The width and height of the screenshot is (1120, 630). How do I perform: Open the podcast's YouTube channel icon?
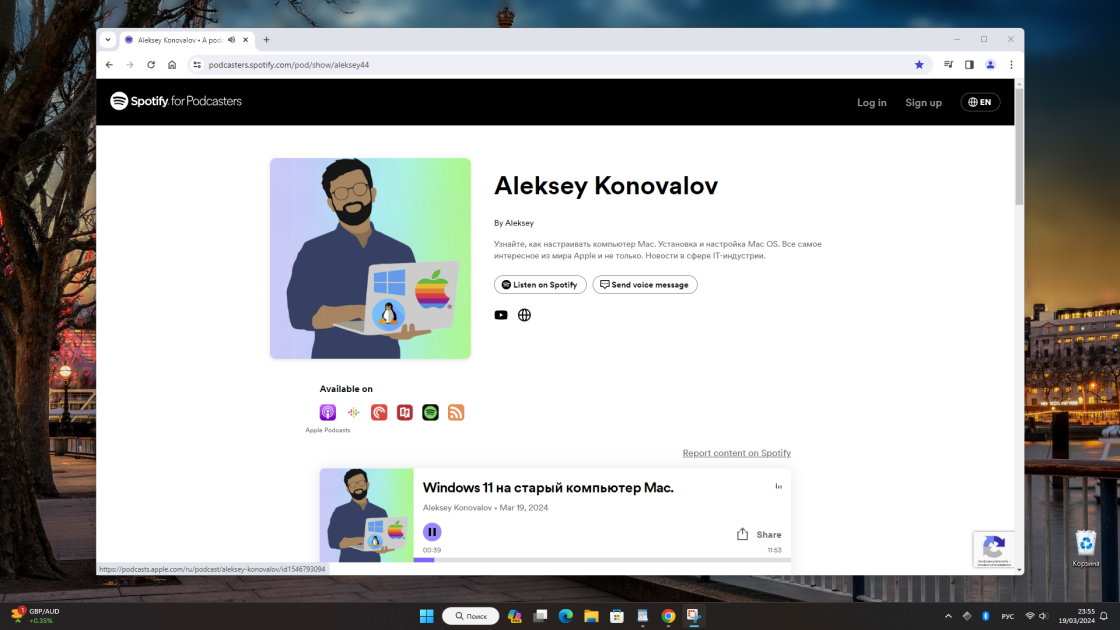501,315
